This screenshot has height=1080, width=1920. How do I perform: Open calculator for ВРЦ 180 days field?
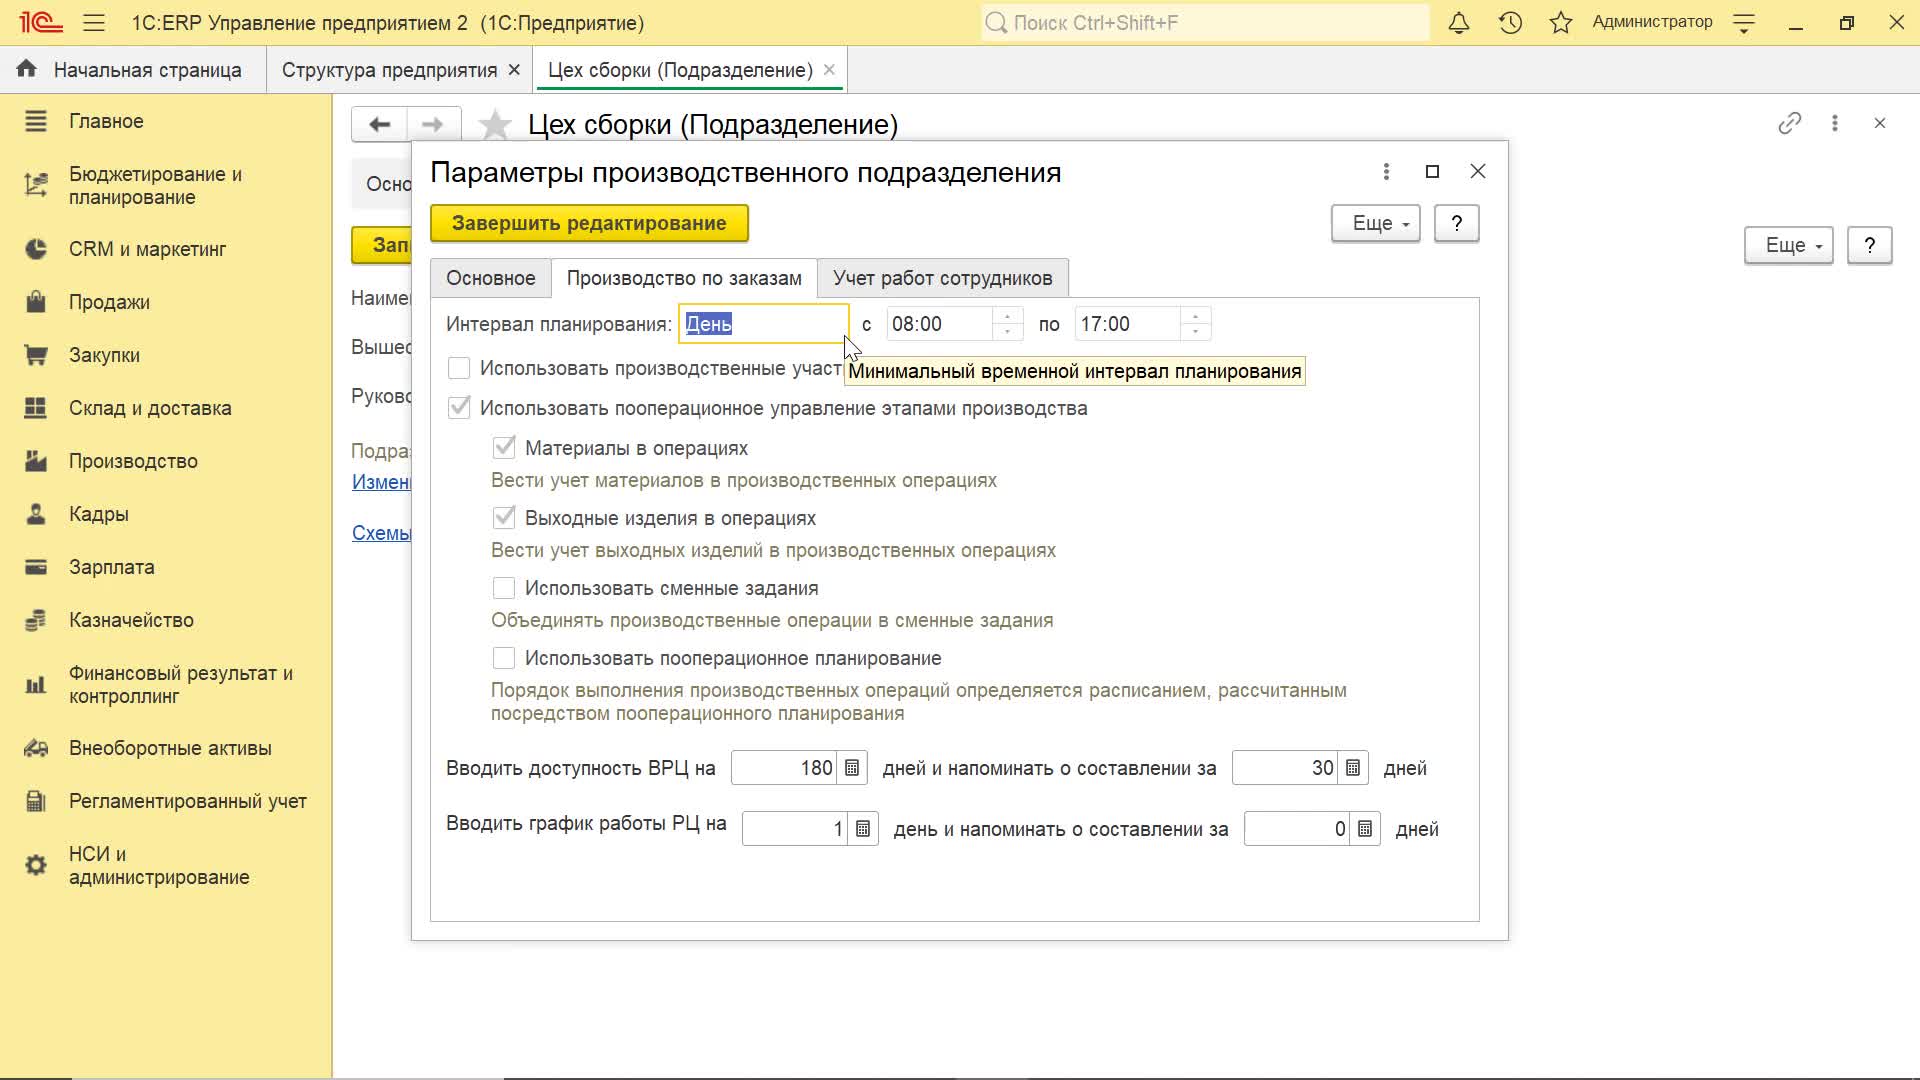click(x=852, y=768)
